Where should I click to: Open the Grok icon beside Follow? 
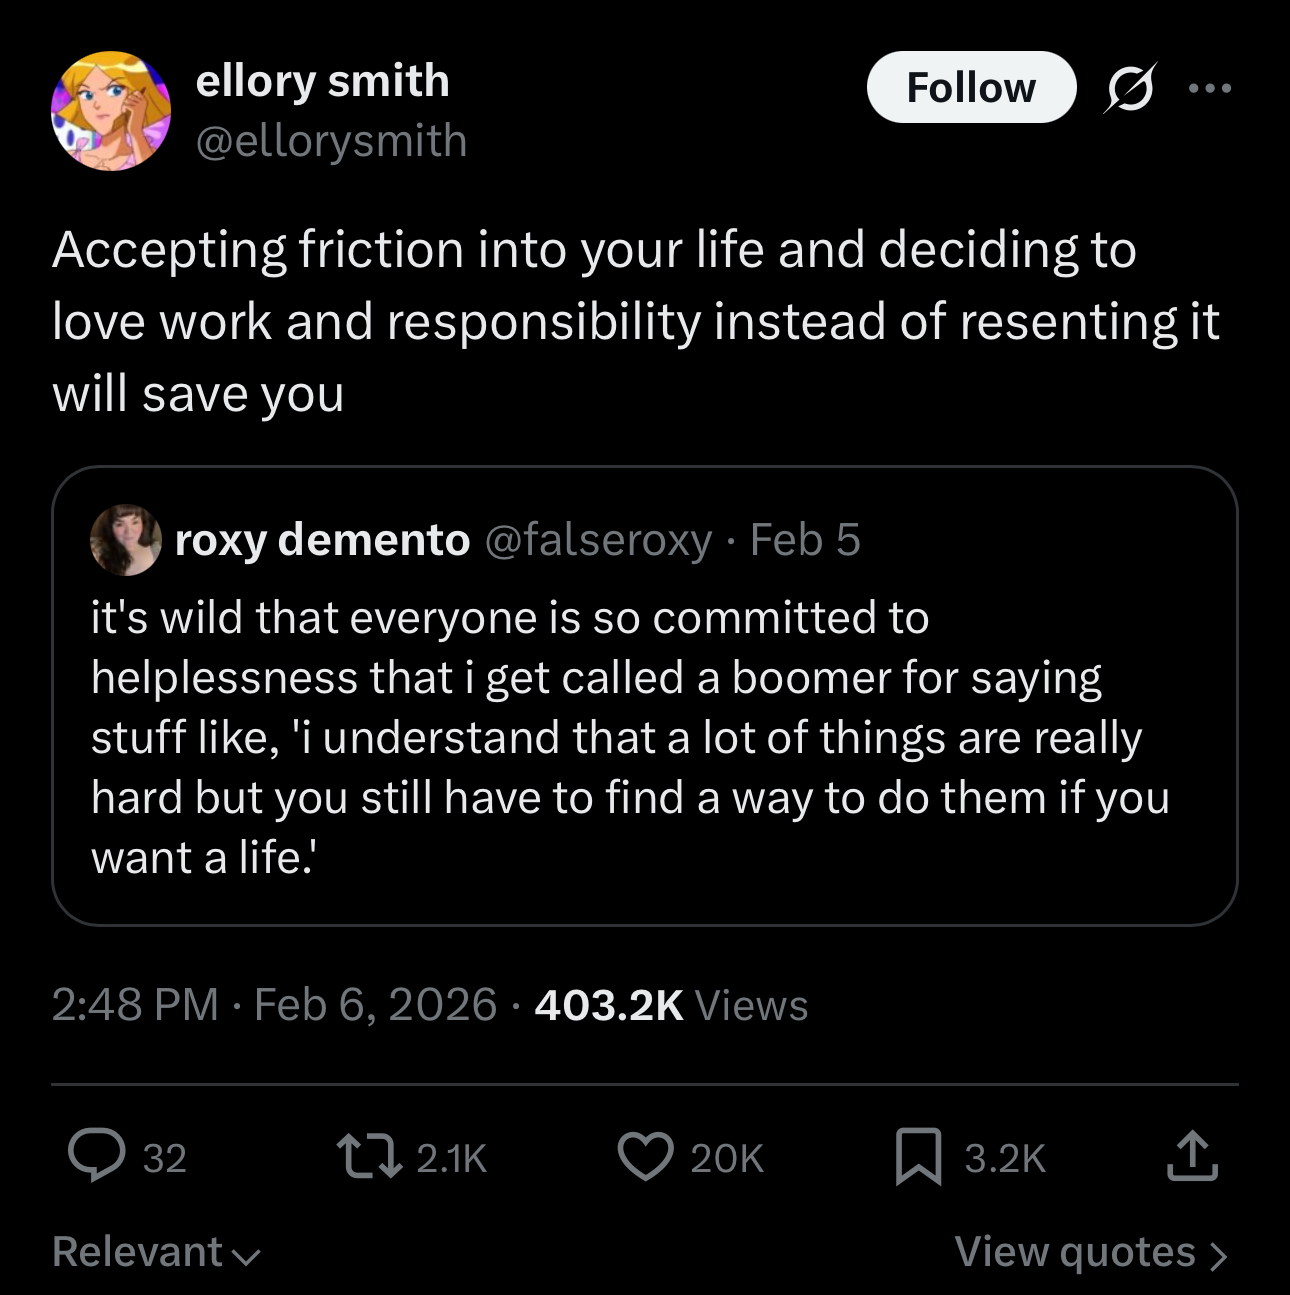pos(1130,88)
